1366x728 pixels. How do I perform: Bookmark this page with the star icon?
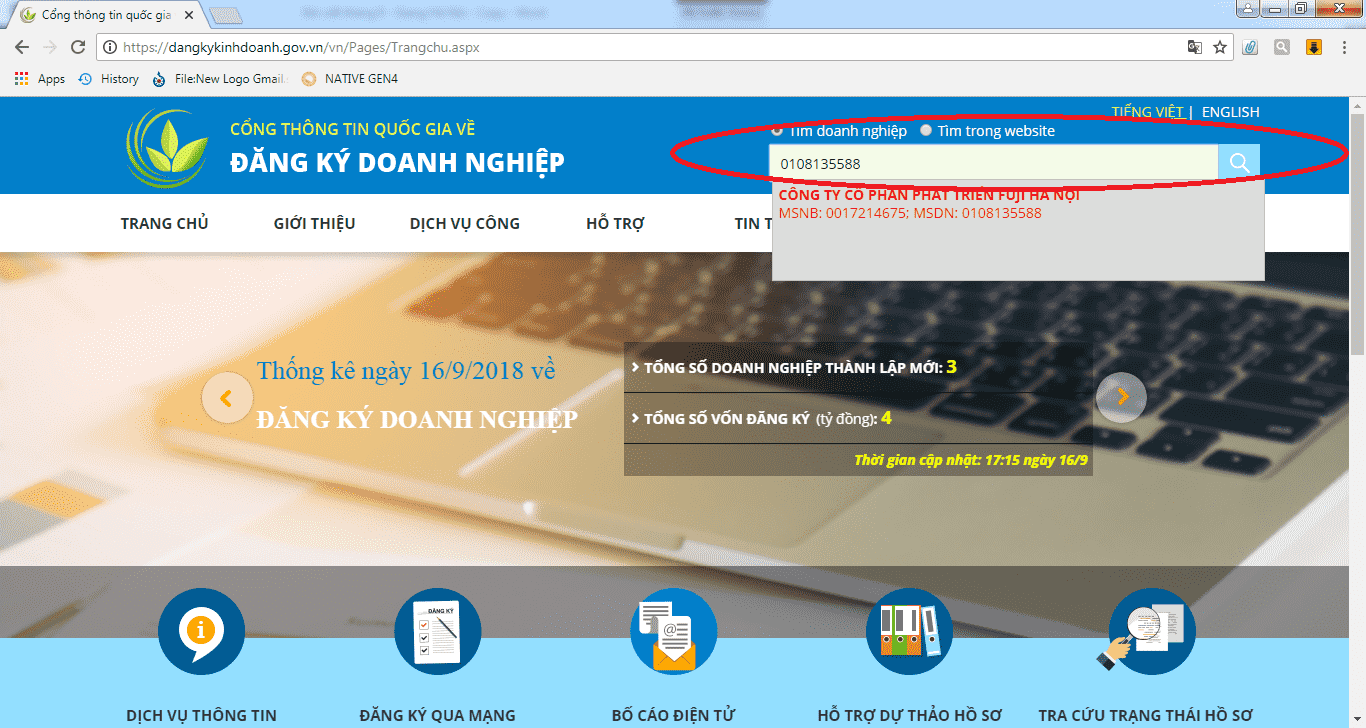[1220, 47]
